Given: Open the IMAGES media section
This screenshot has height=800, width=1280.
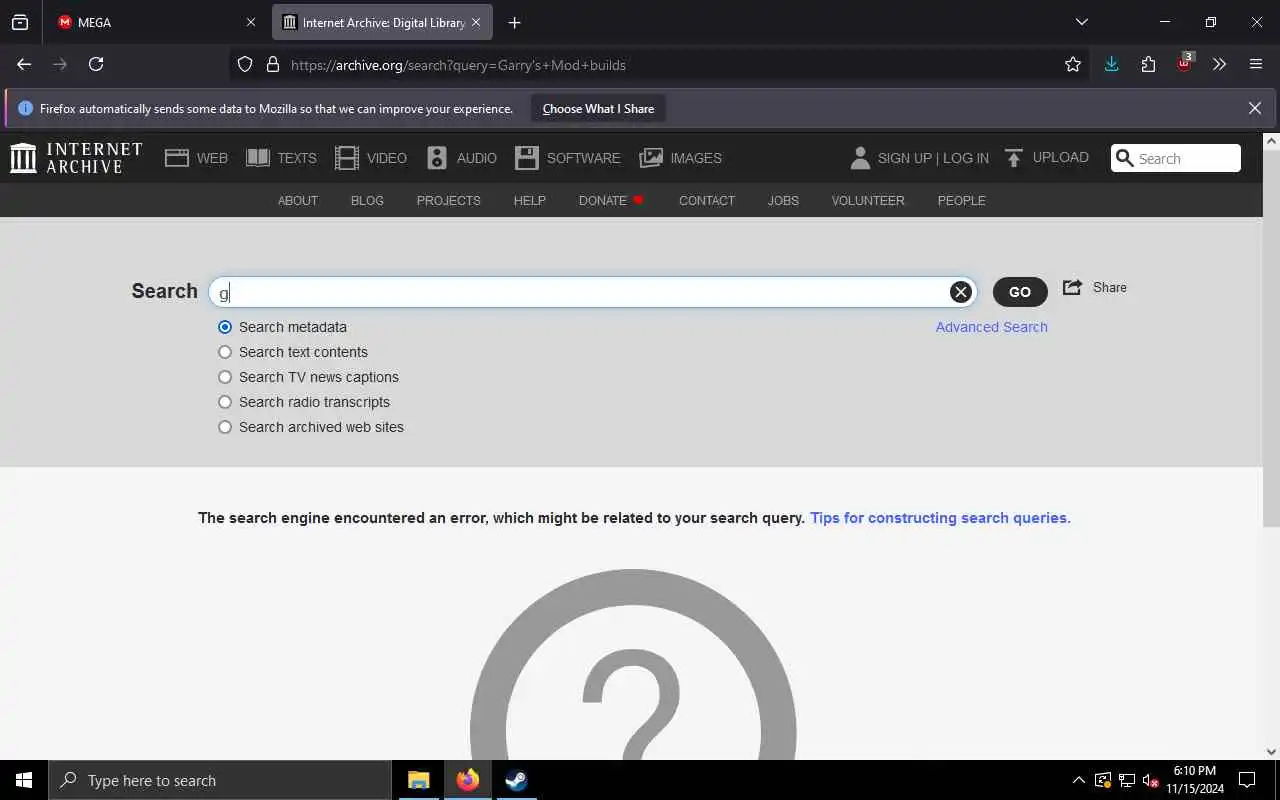Looking at the screenshot, I should pyautogui.click(x=681, y=158).
